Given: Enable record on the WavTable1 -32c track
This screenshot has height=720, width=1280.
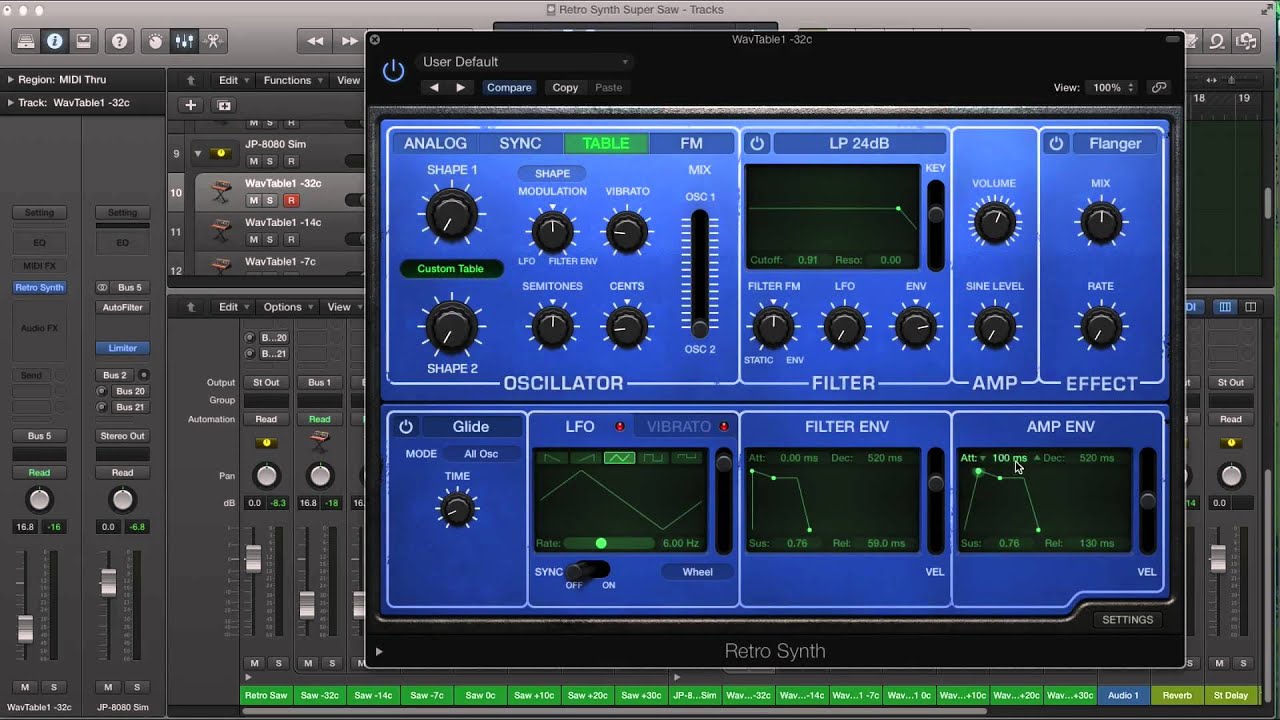Looking at the screenshot, I should coord(291,200).
